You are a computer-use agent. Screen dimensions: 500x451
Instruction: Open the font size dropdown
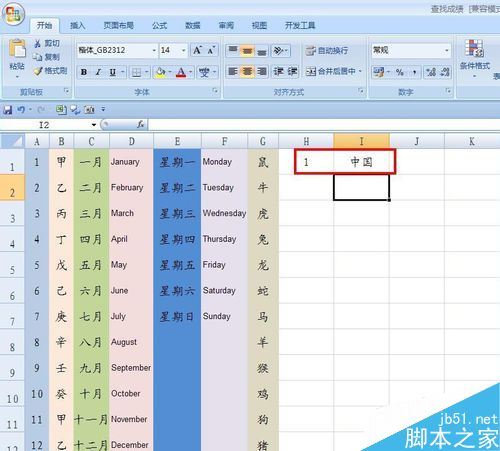point(183,51)
